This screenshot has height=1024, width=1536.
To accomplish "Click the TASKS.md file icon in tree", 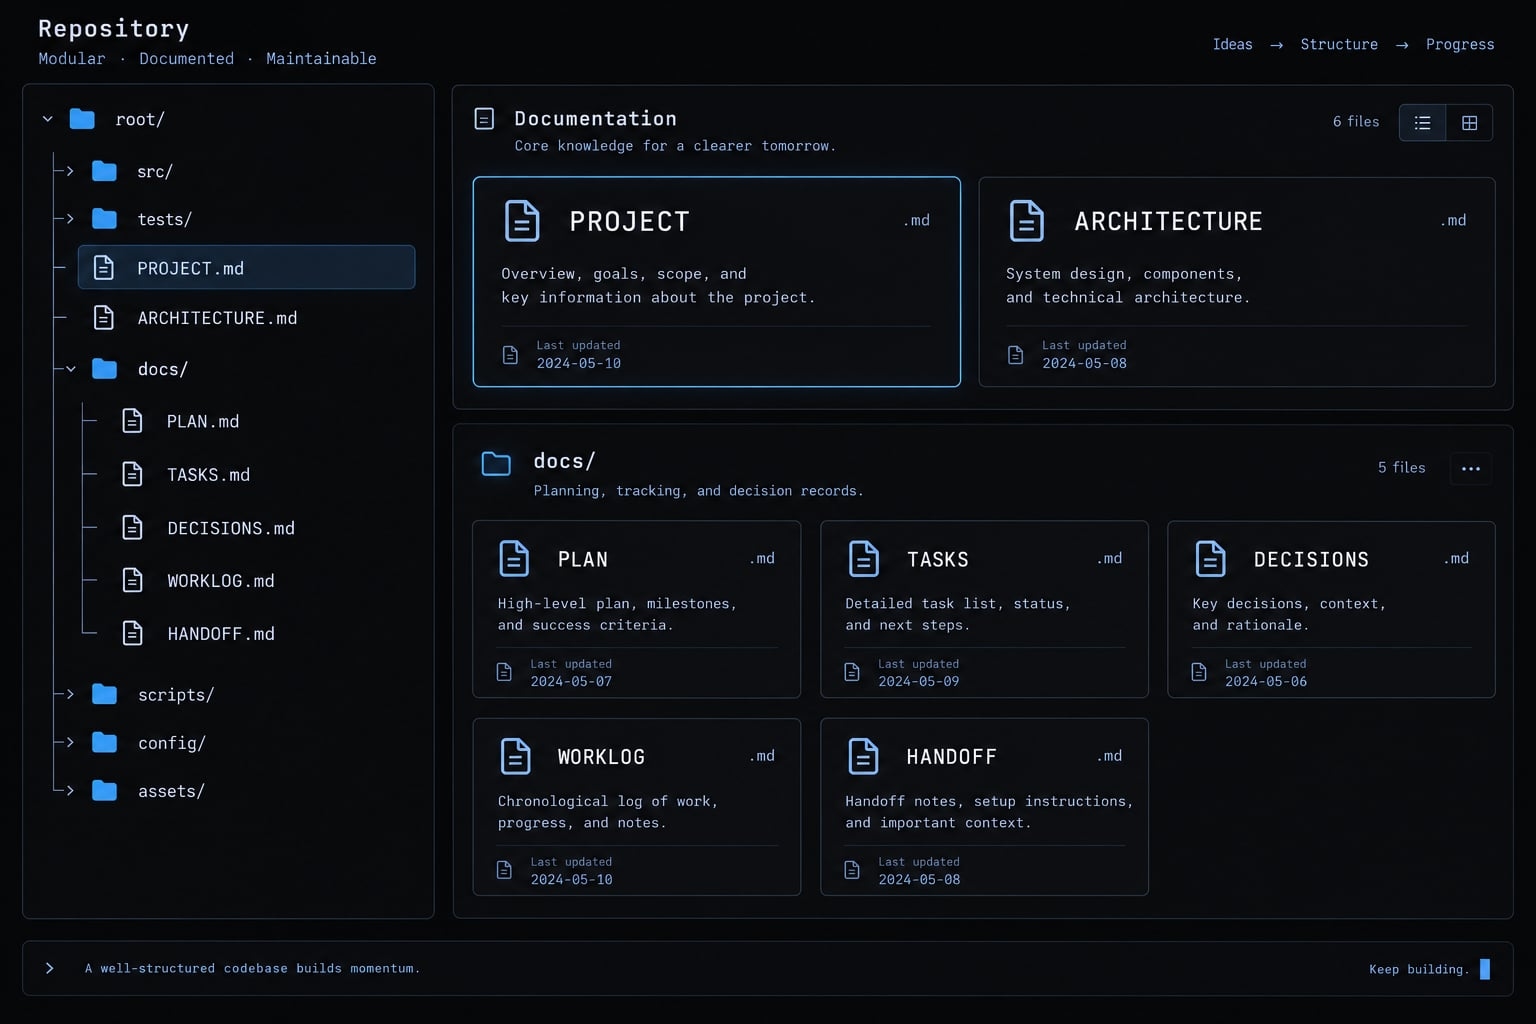I will (x=132, y=474).
